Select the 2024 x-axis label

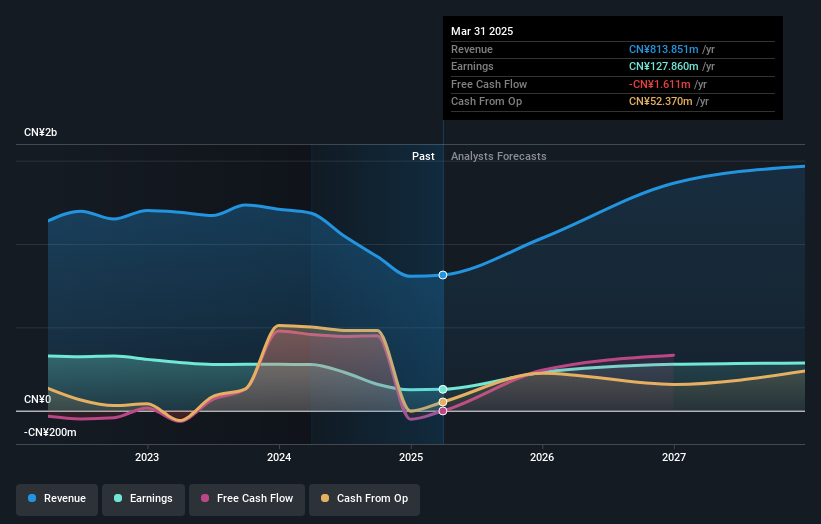[x=279, y=457]
